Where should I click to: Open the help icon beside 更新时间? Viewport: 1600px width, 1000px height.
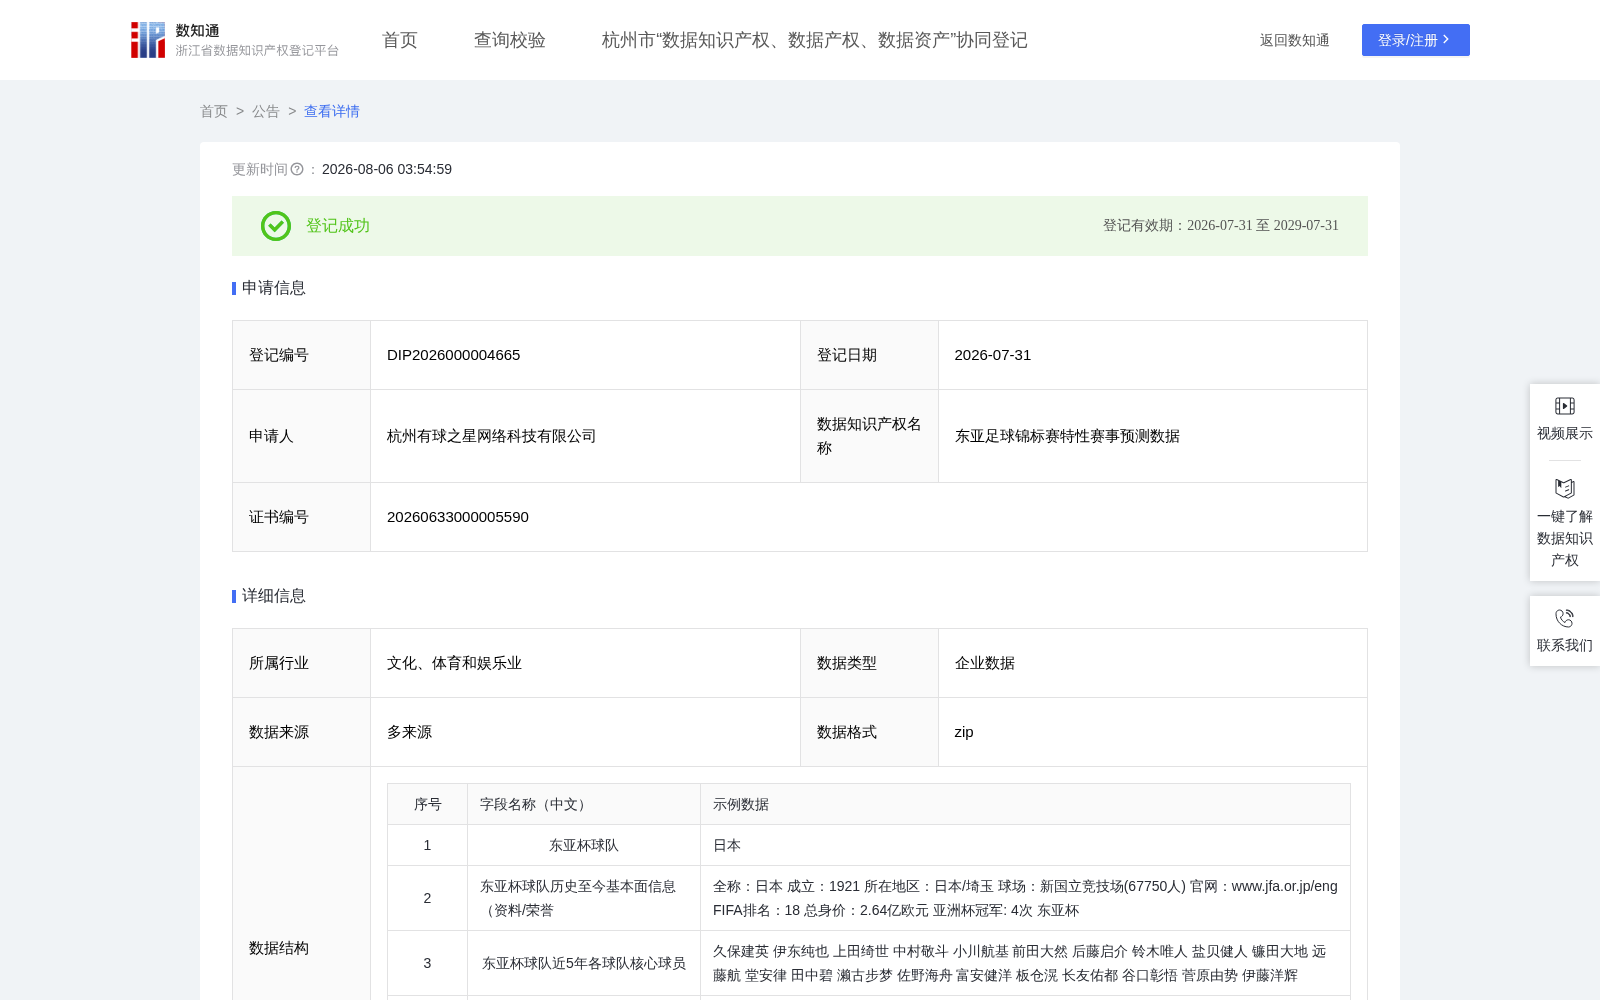[297, 170]
